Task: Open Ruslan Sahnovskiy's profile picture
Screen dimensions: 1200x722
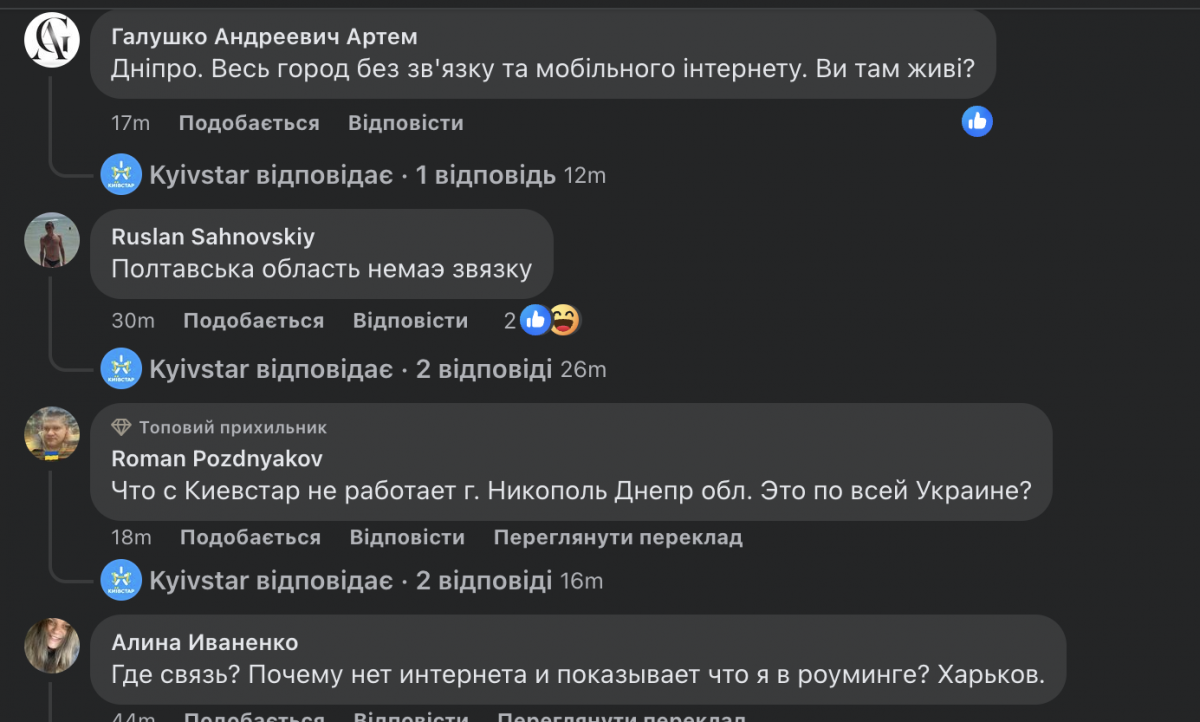Action: click(52, 240)
